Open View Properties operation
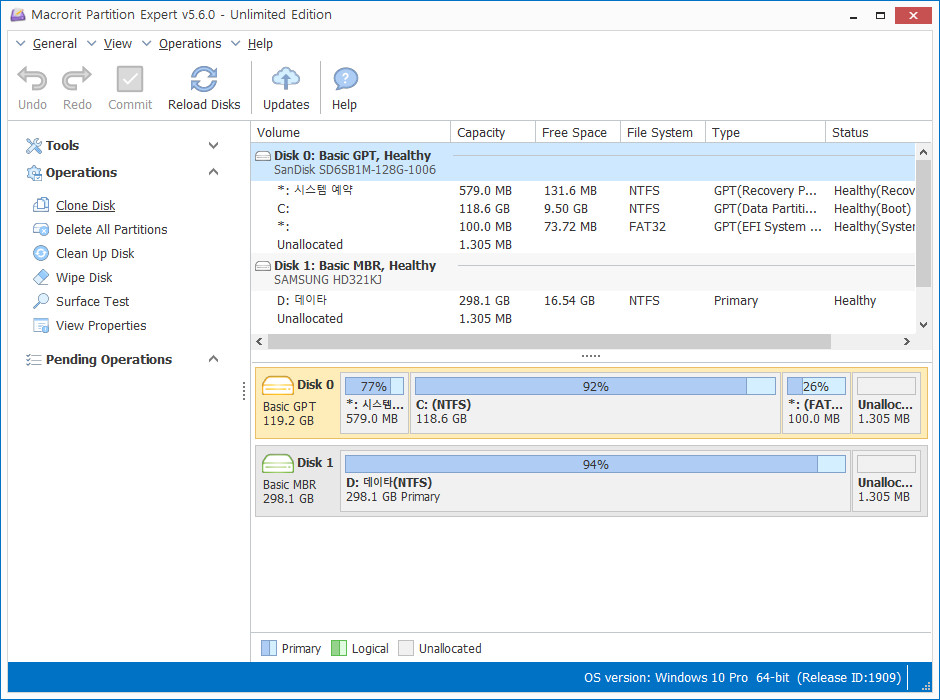 pos(101,325)
